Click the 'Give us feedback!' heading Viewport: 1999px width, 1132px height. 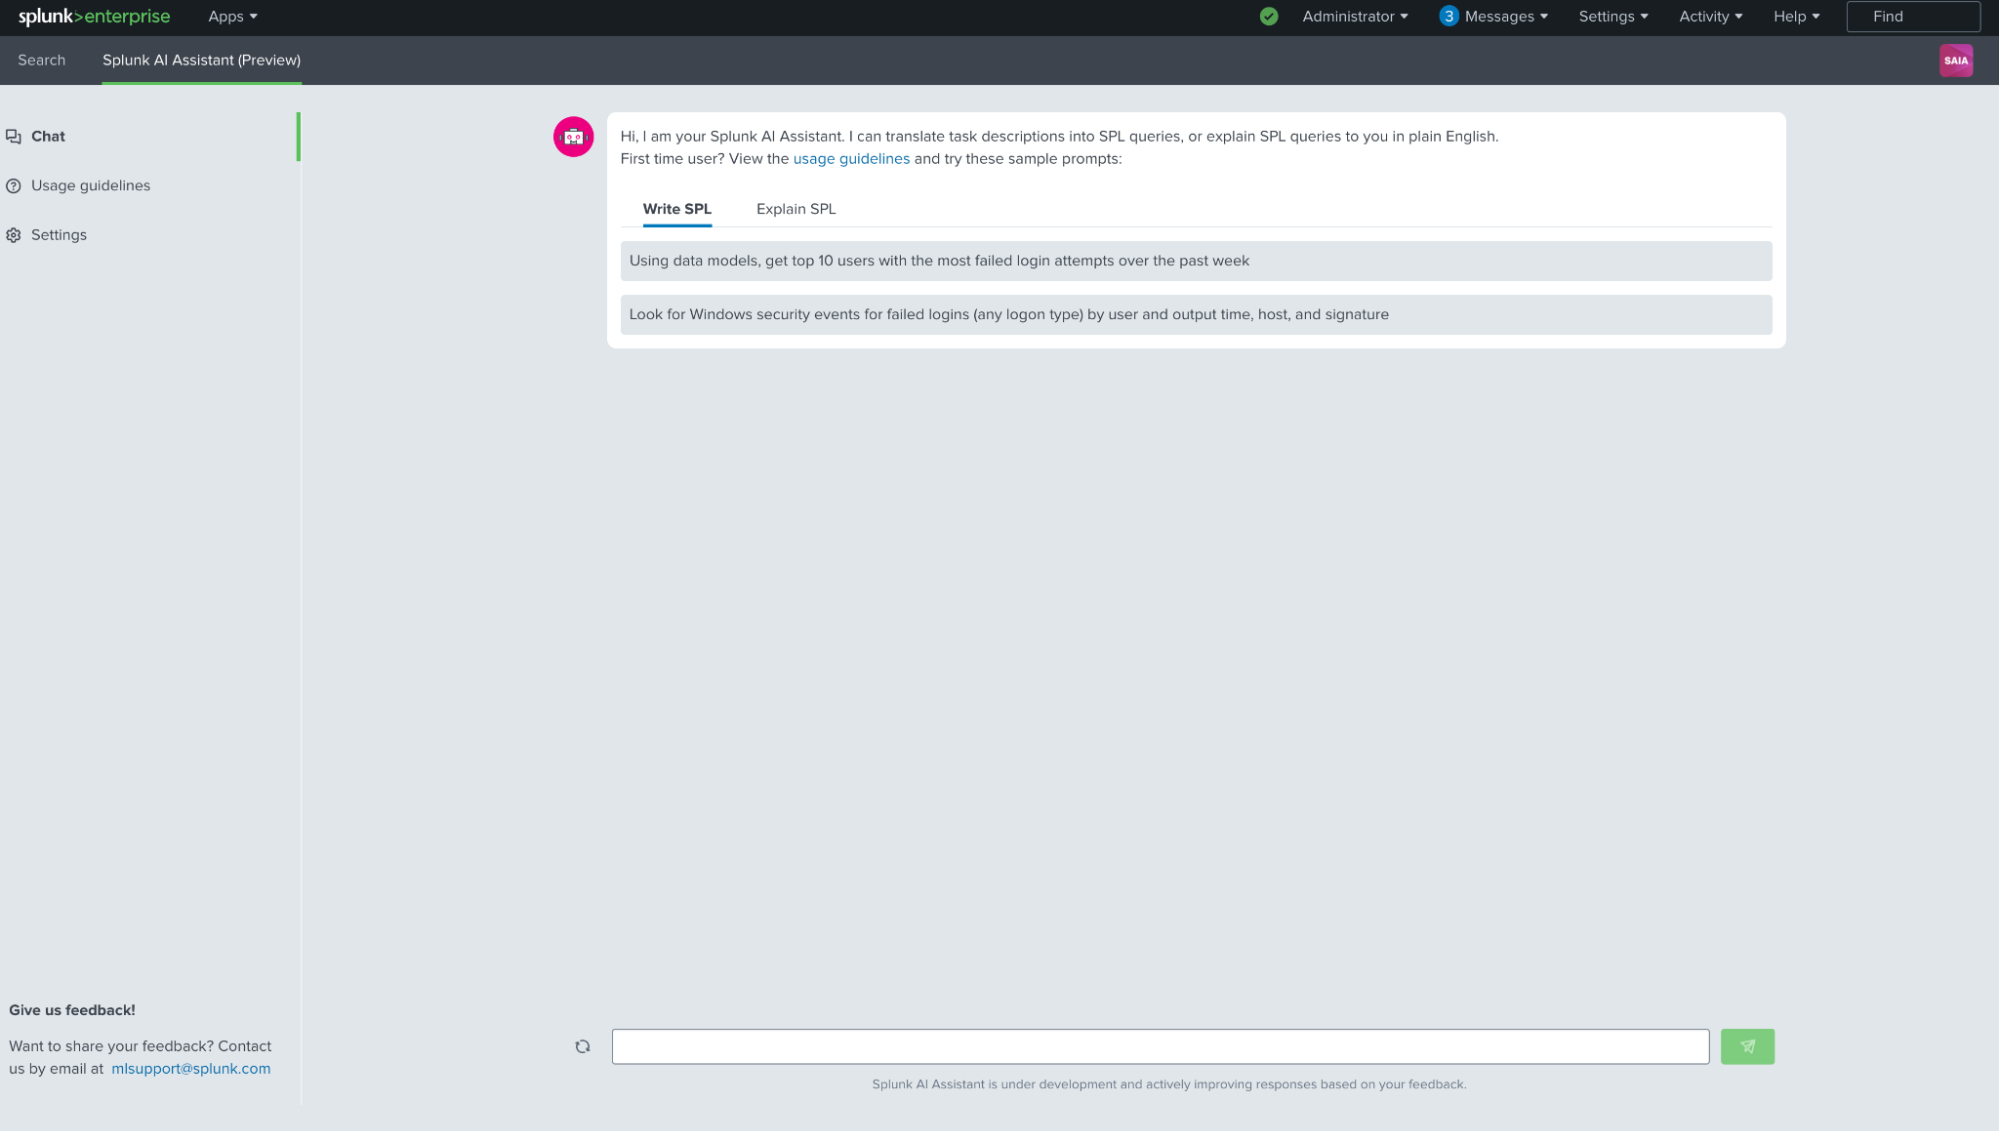(72, 1011)
